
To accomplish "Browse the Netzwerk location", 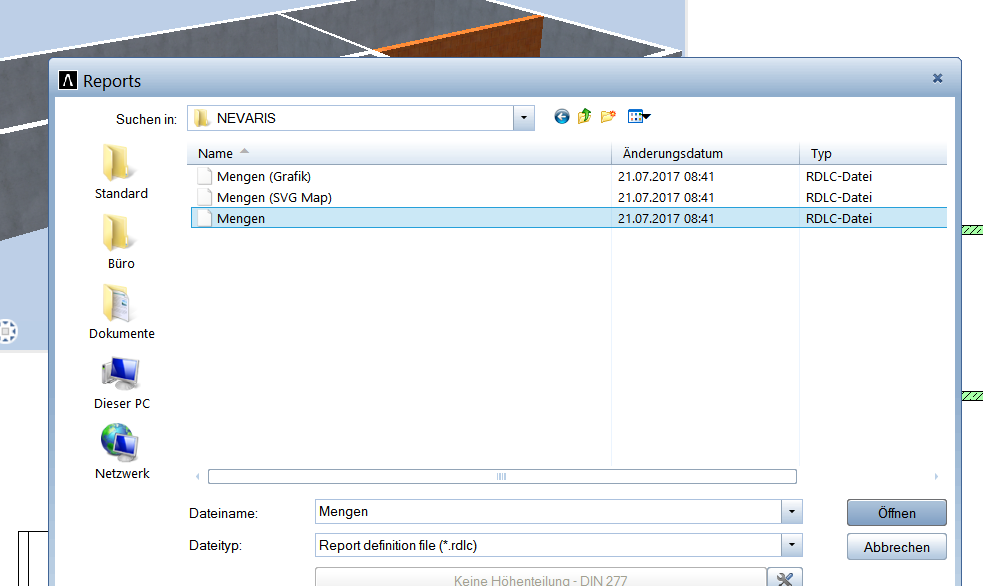I will [x=121, y=452].
